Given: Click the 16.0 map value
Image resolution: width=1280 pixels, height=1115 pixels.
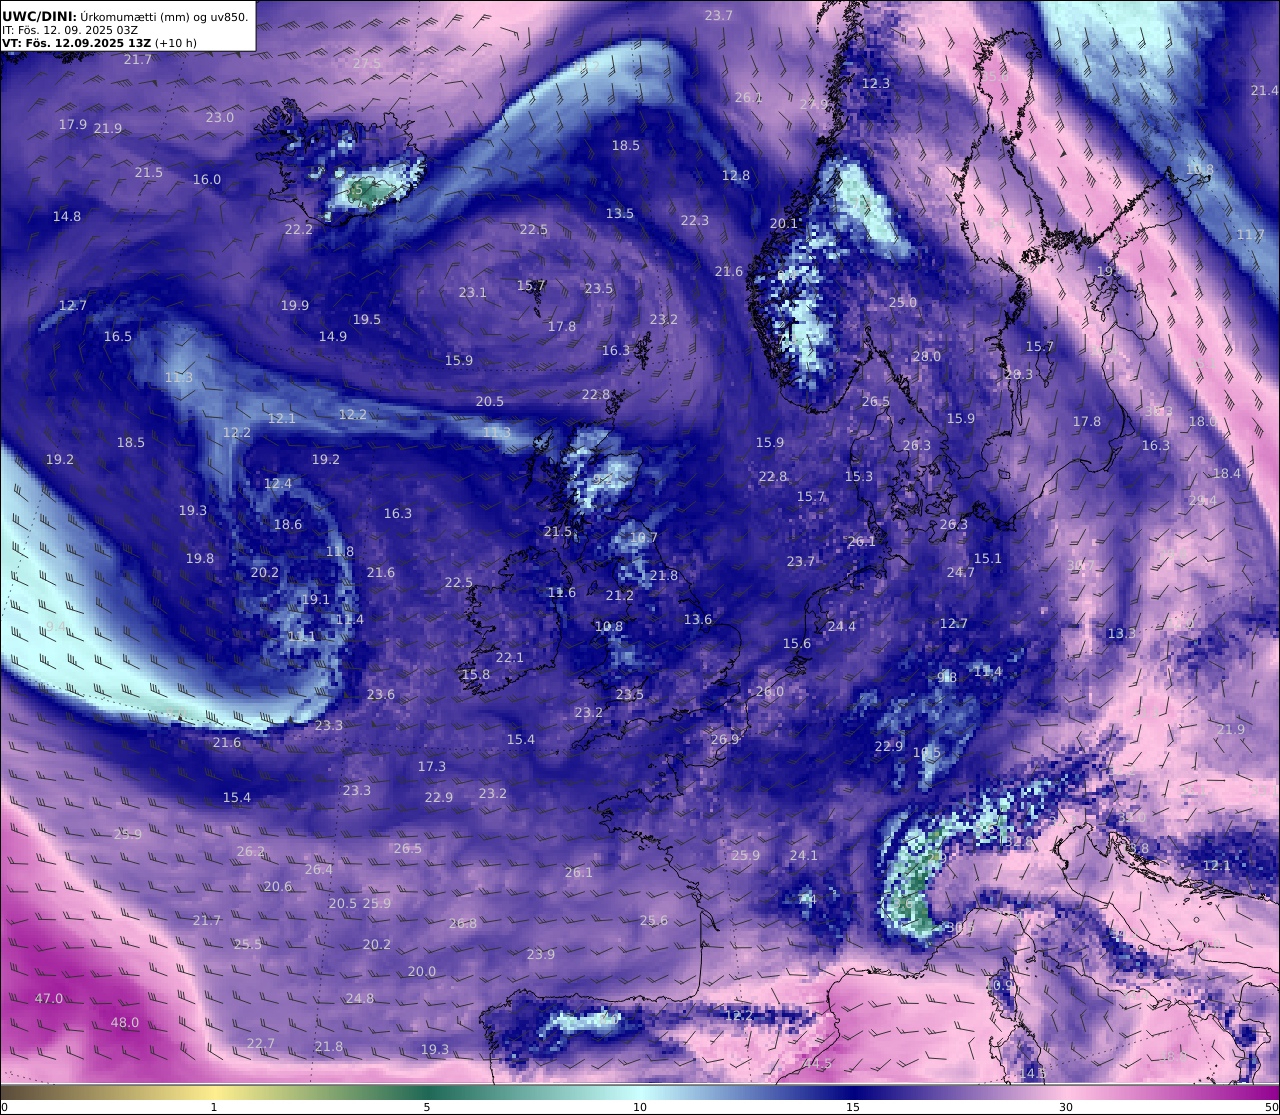Looking at the screenshot, I should click(207, 180).
